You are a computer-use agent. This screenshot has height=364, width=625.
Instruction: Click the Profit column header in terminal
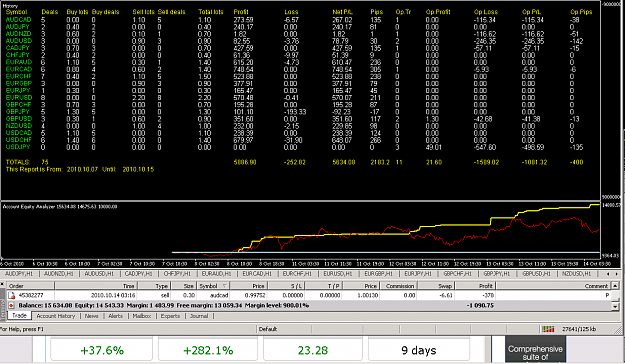coord(476,286)
